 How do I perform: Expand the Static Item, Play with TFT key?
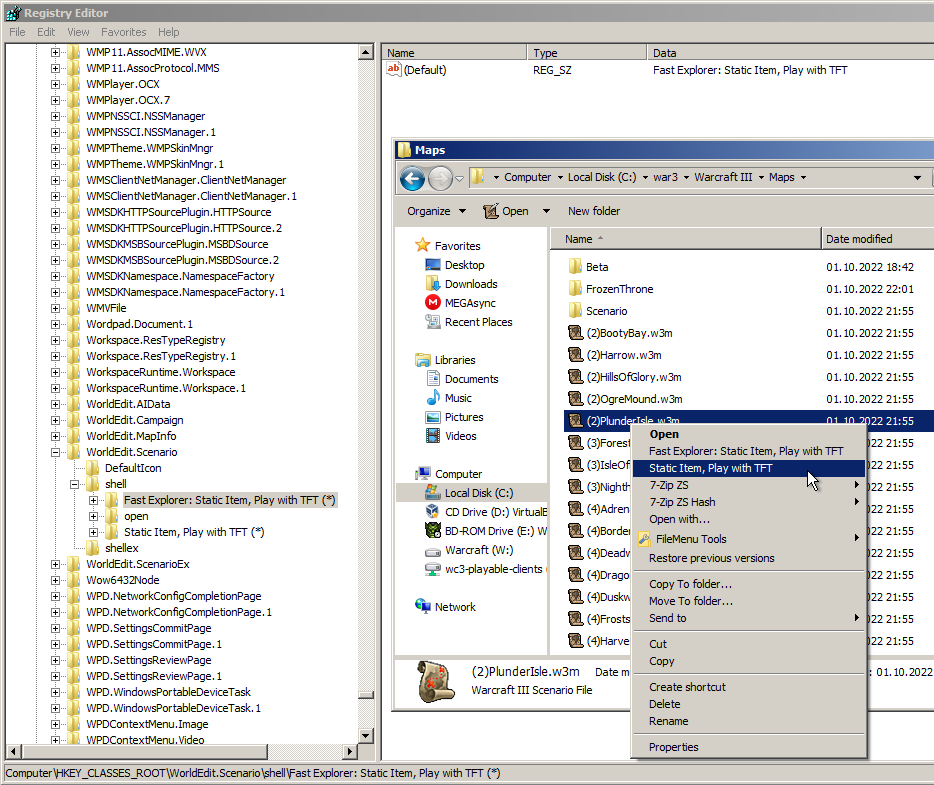click(x=94, y=532)
